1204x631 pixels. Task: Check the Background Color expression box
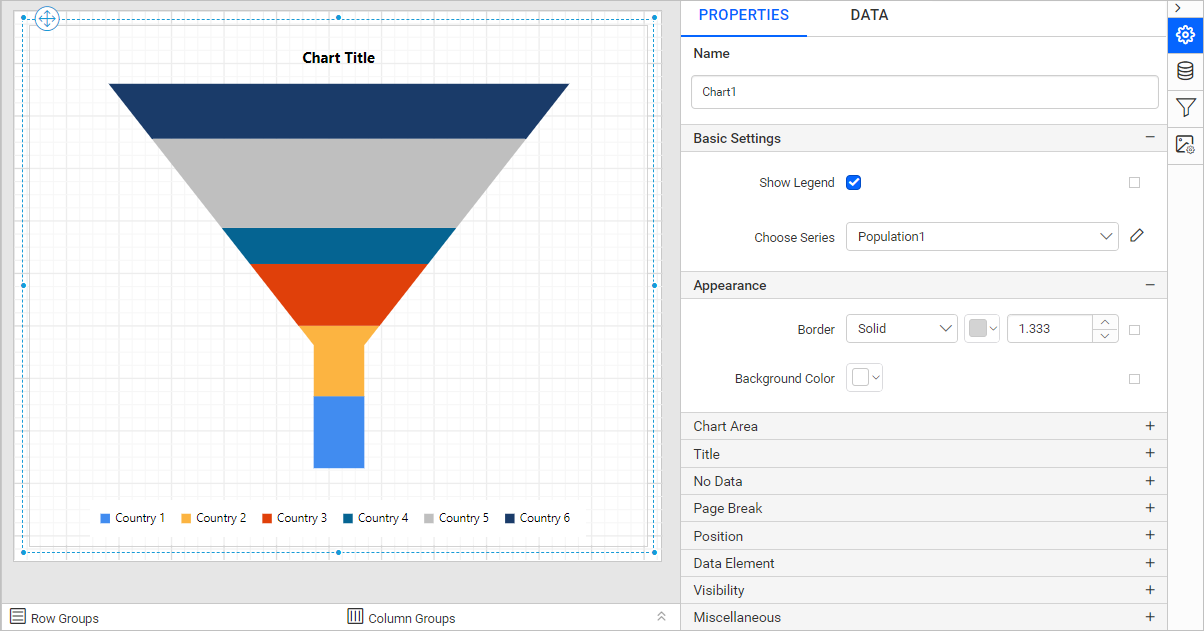click(x=1134, y=379)
